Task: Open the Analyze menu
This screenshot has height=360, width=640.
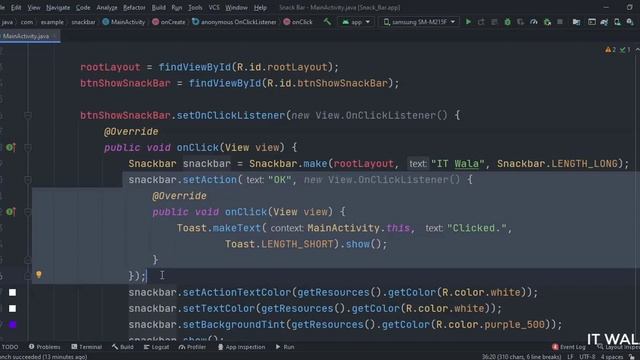Action: tap(107, 7)
